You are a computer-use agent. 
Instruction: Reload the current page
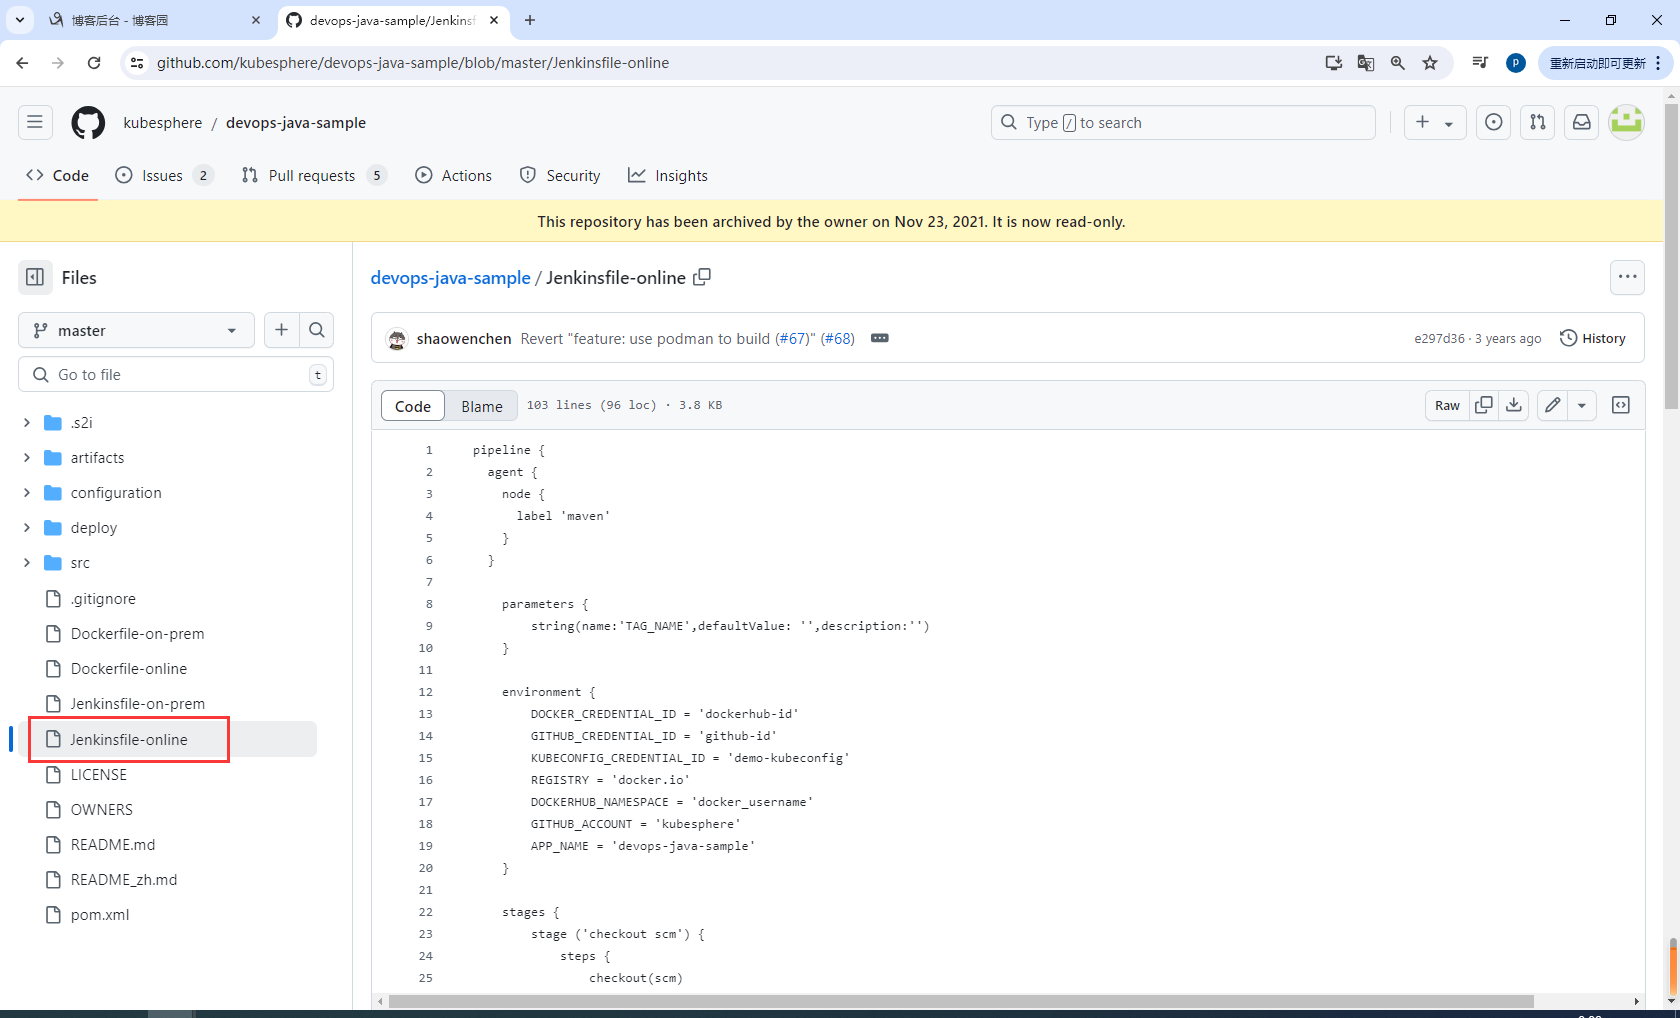pos(94,63)
